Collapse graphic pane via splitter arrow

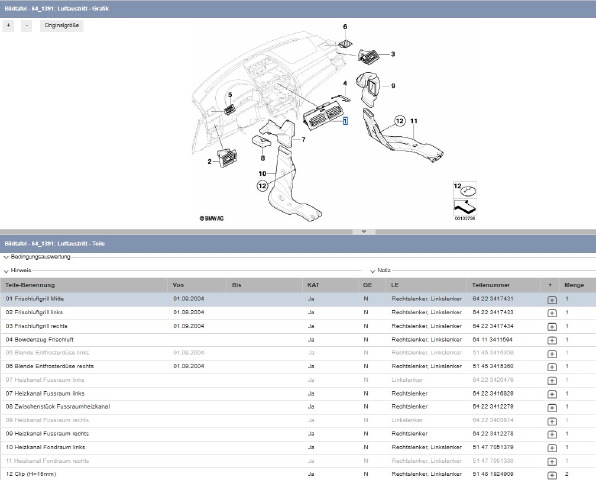(364, 231)
